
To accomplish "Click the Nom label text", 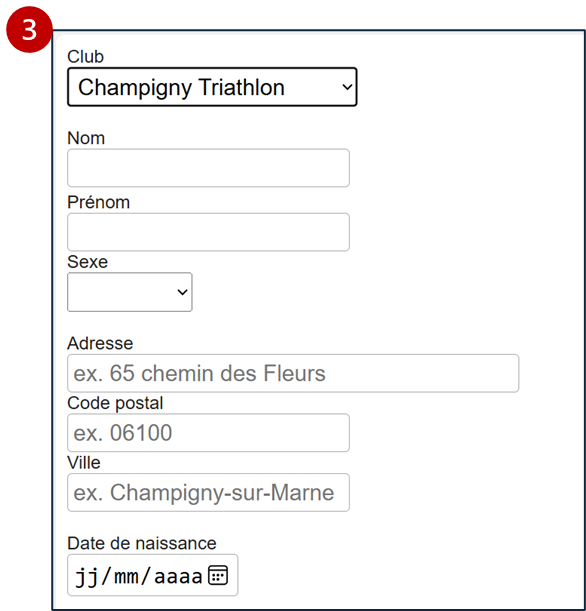I will coord(86,138).
